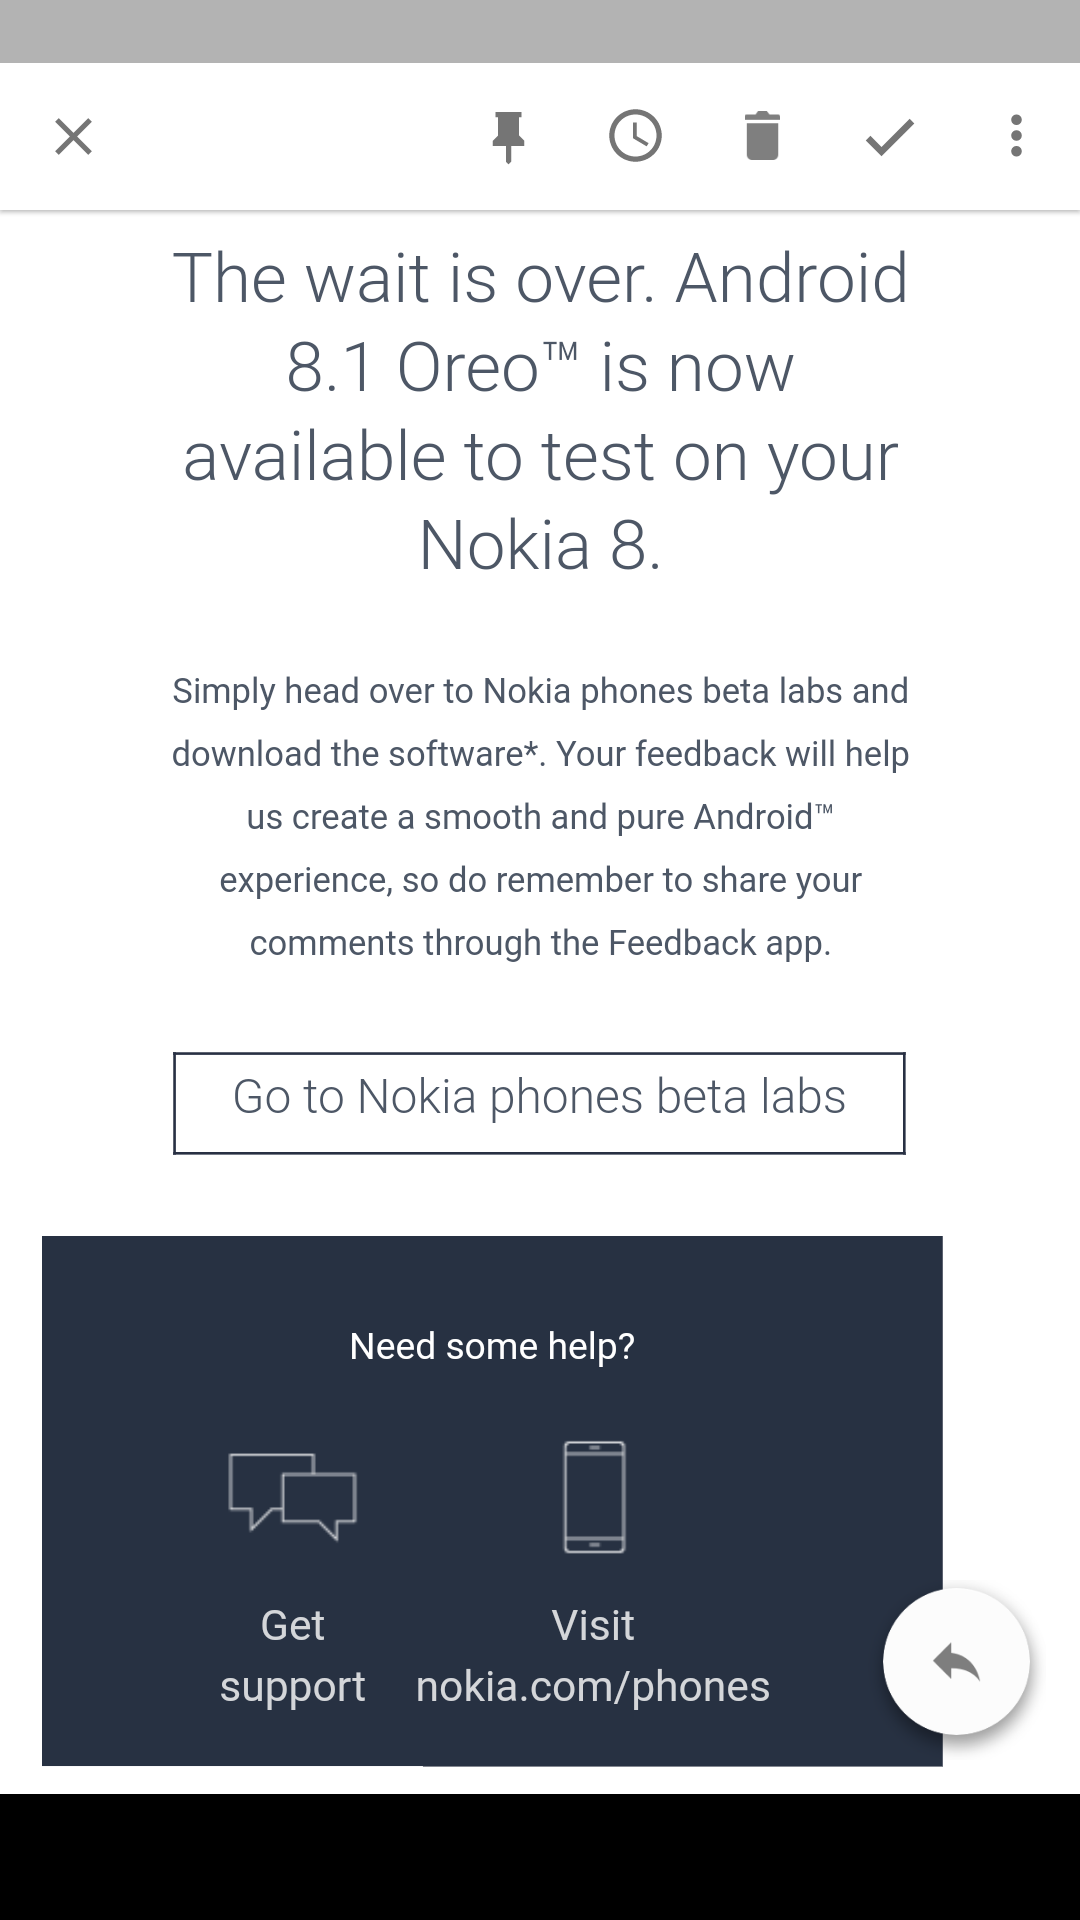Viewport: 1080px width, 1920px height.
Task: Tap 'Nokia 8.' in the headline
Action: 540,545
